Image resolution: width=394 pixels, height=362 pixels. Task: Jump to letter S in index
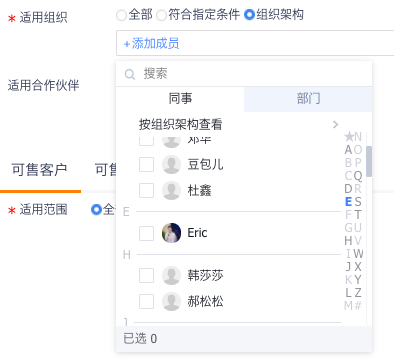(x=358, y=202)
